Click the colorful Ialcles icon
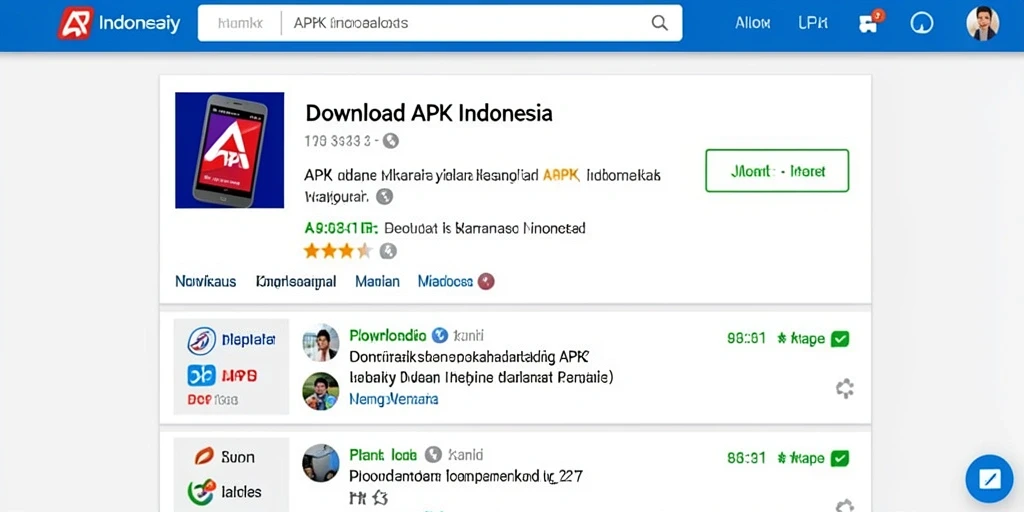The width and height of the screenshot is (1024, 512). (201, 491)
